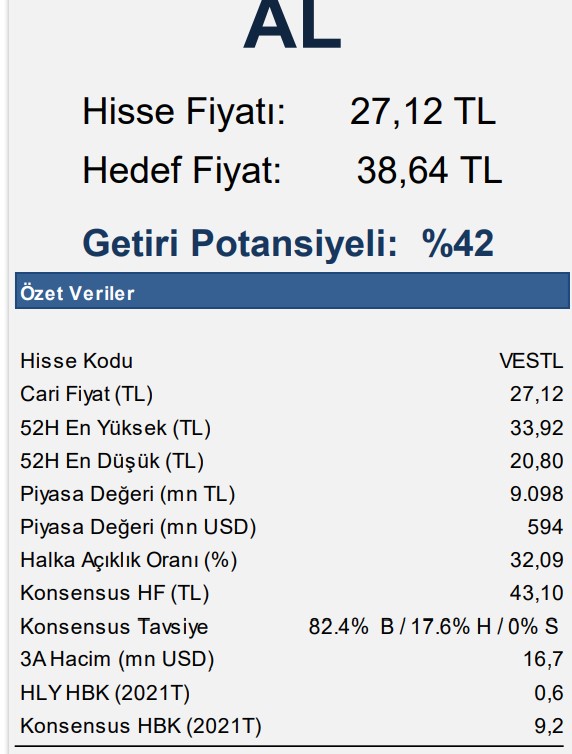Select the Hedef Fiyat label
572x754 pixels.
coord(182,171)
